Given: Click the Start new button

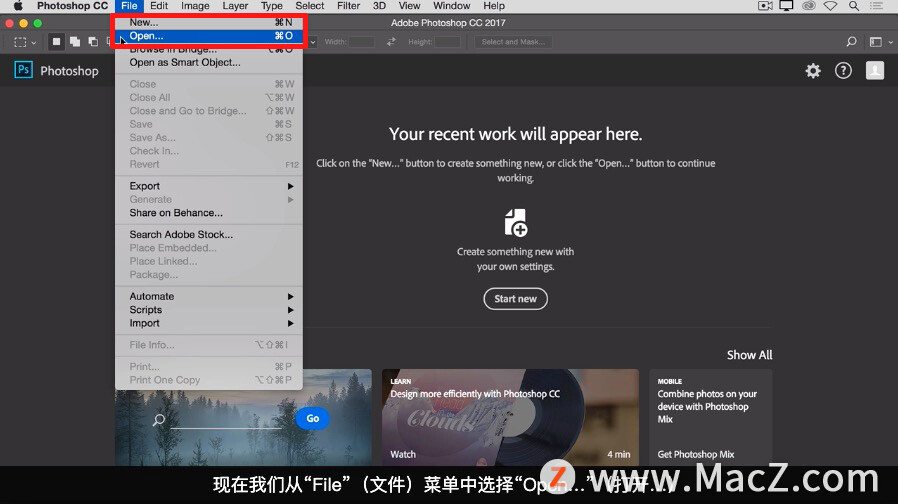Looking at the screenshot, I should (x=515, y=298).
